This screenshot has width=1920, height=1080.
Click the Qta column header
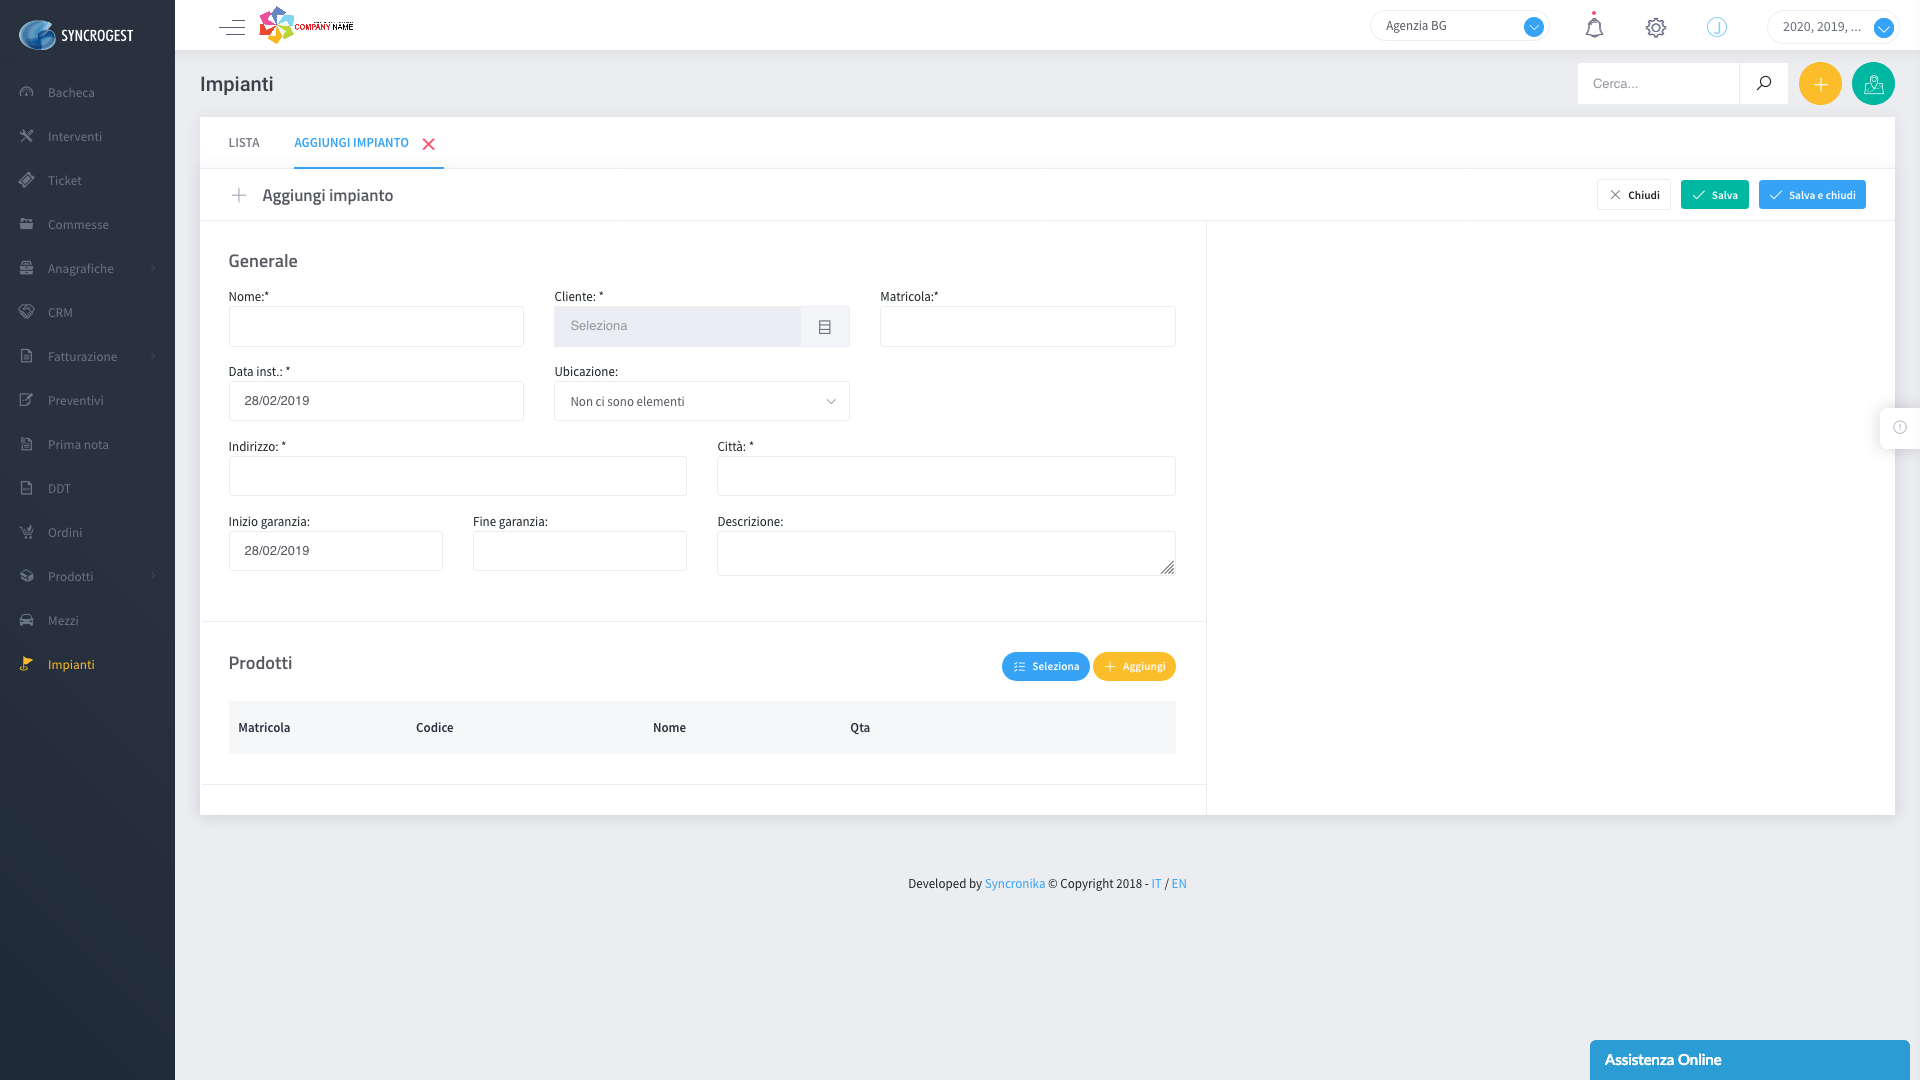point(860,728)
